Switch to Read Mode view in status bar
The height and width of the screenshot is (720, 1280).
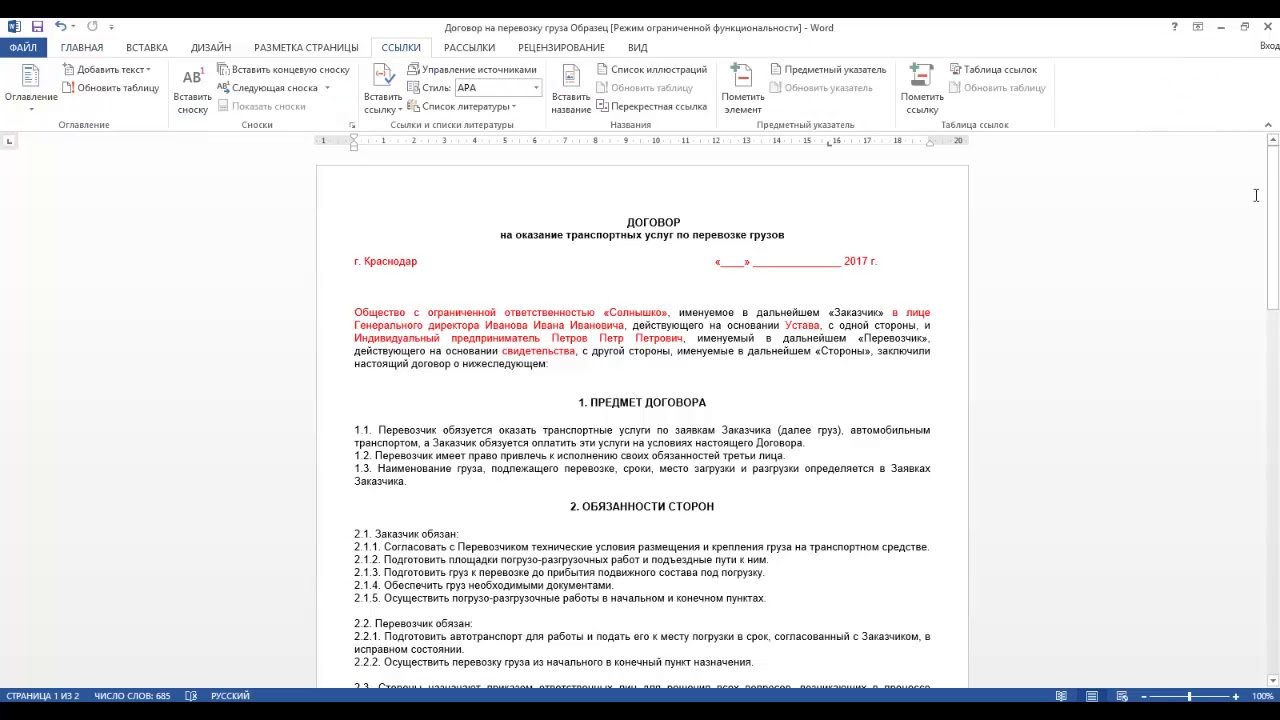(x=1063, y=696)
